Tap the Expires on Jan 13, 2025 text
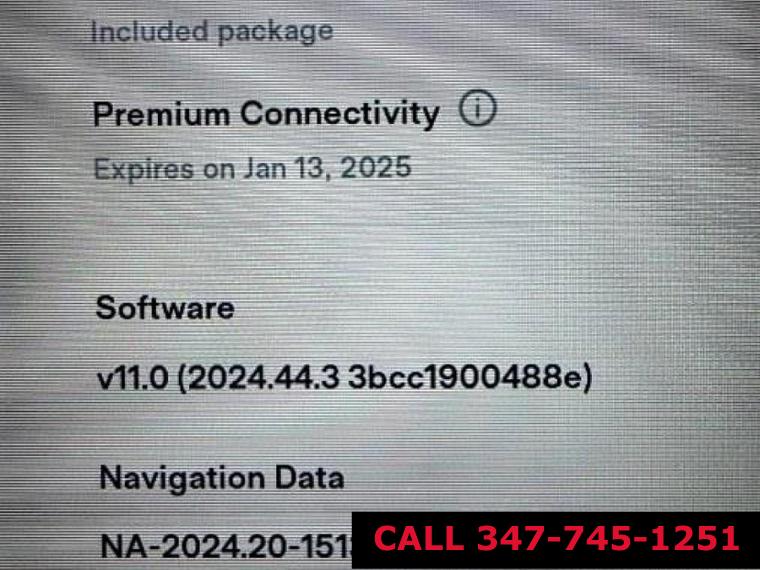760x570 pixels. click(253, 168)
